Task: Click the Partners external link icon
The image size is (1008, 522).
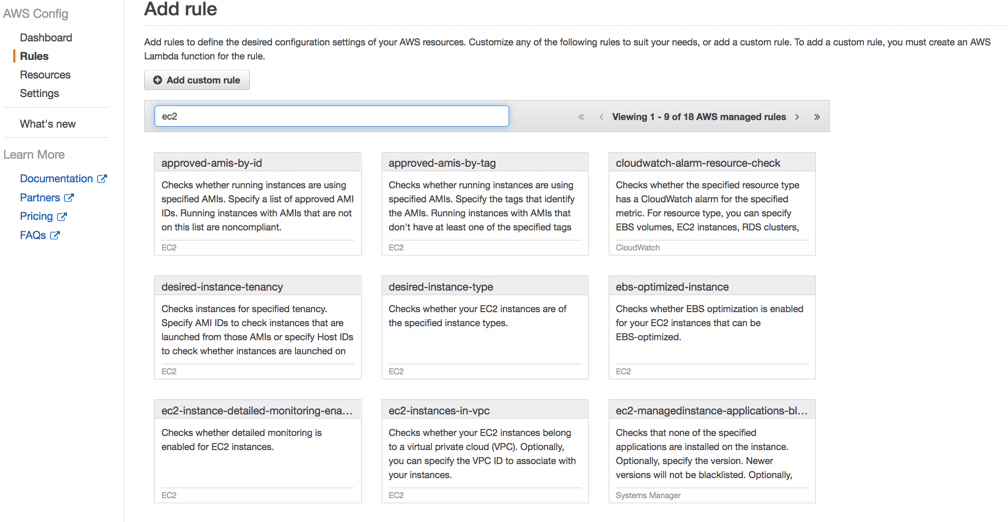Action: coord(69,198)
